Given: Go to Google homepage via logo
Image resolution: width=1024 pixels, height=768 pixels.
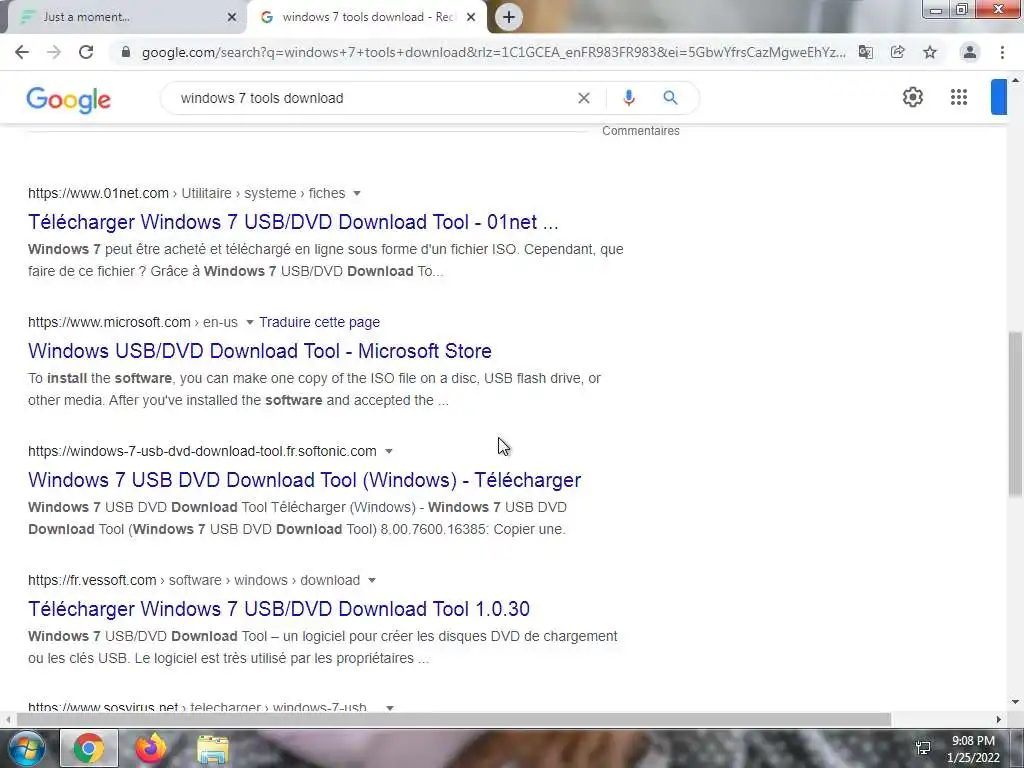Looking at the screenshot, I should 69,99.
